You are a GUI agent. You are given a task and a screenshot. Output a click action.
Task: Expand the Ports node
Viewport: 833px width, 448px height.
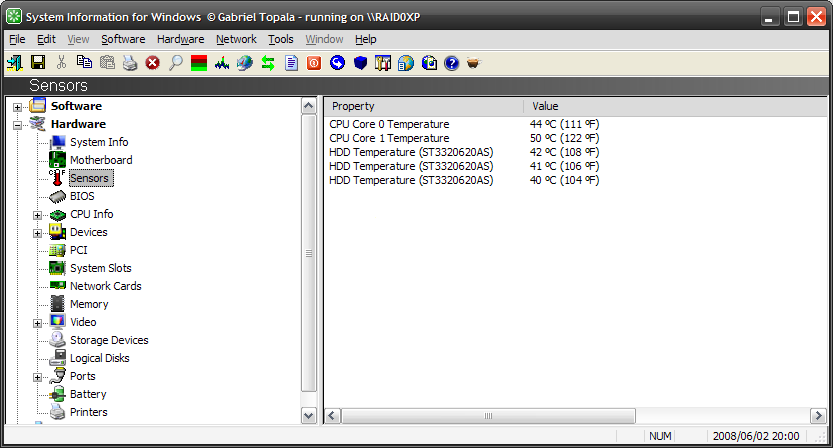pos(37,377)
